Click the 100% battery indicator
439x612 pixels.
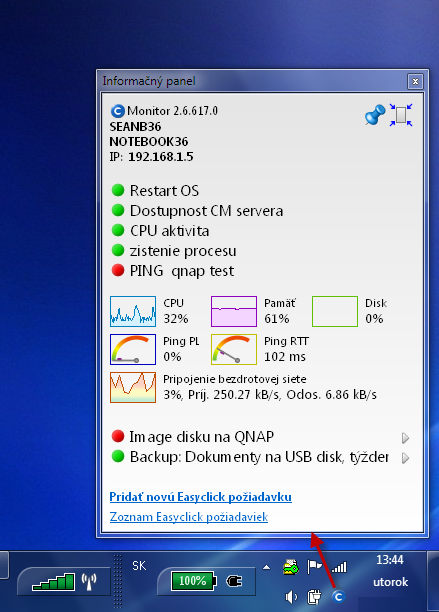[x=193, y=581]
